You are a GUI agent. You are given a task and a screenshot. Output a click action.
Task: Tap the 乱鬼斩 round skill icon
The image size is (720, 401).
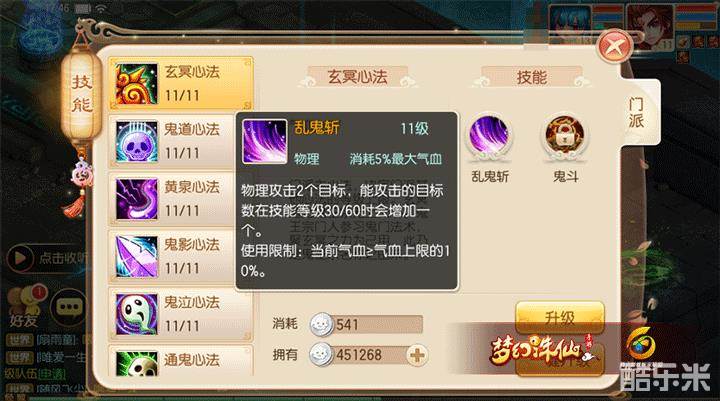click(489, 136)
